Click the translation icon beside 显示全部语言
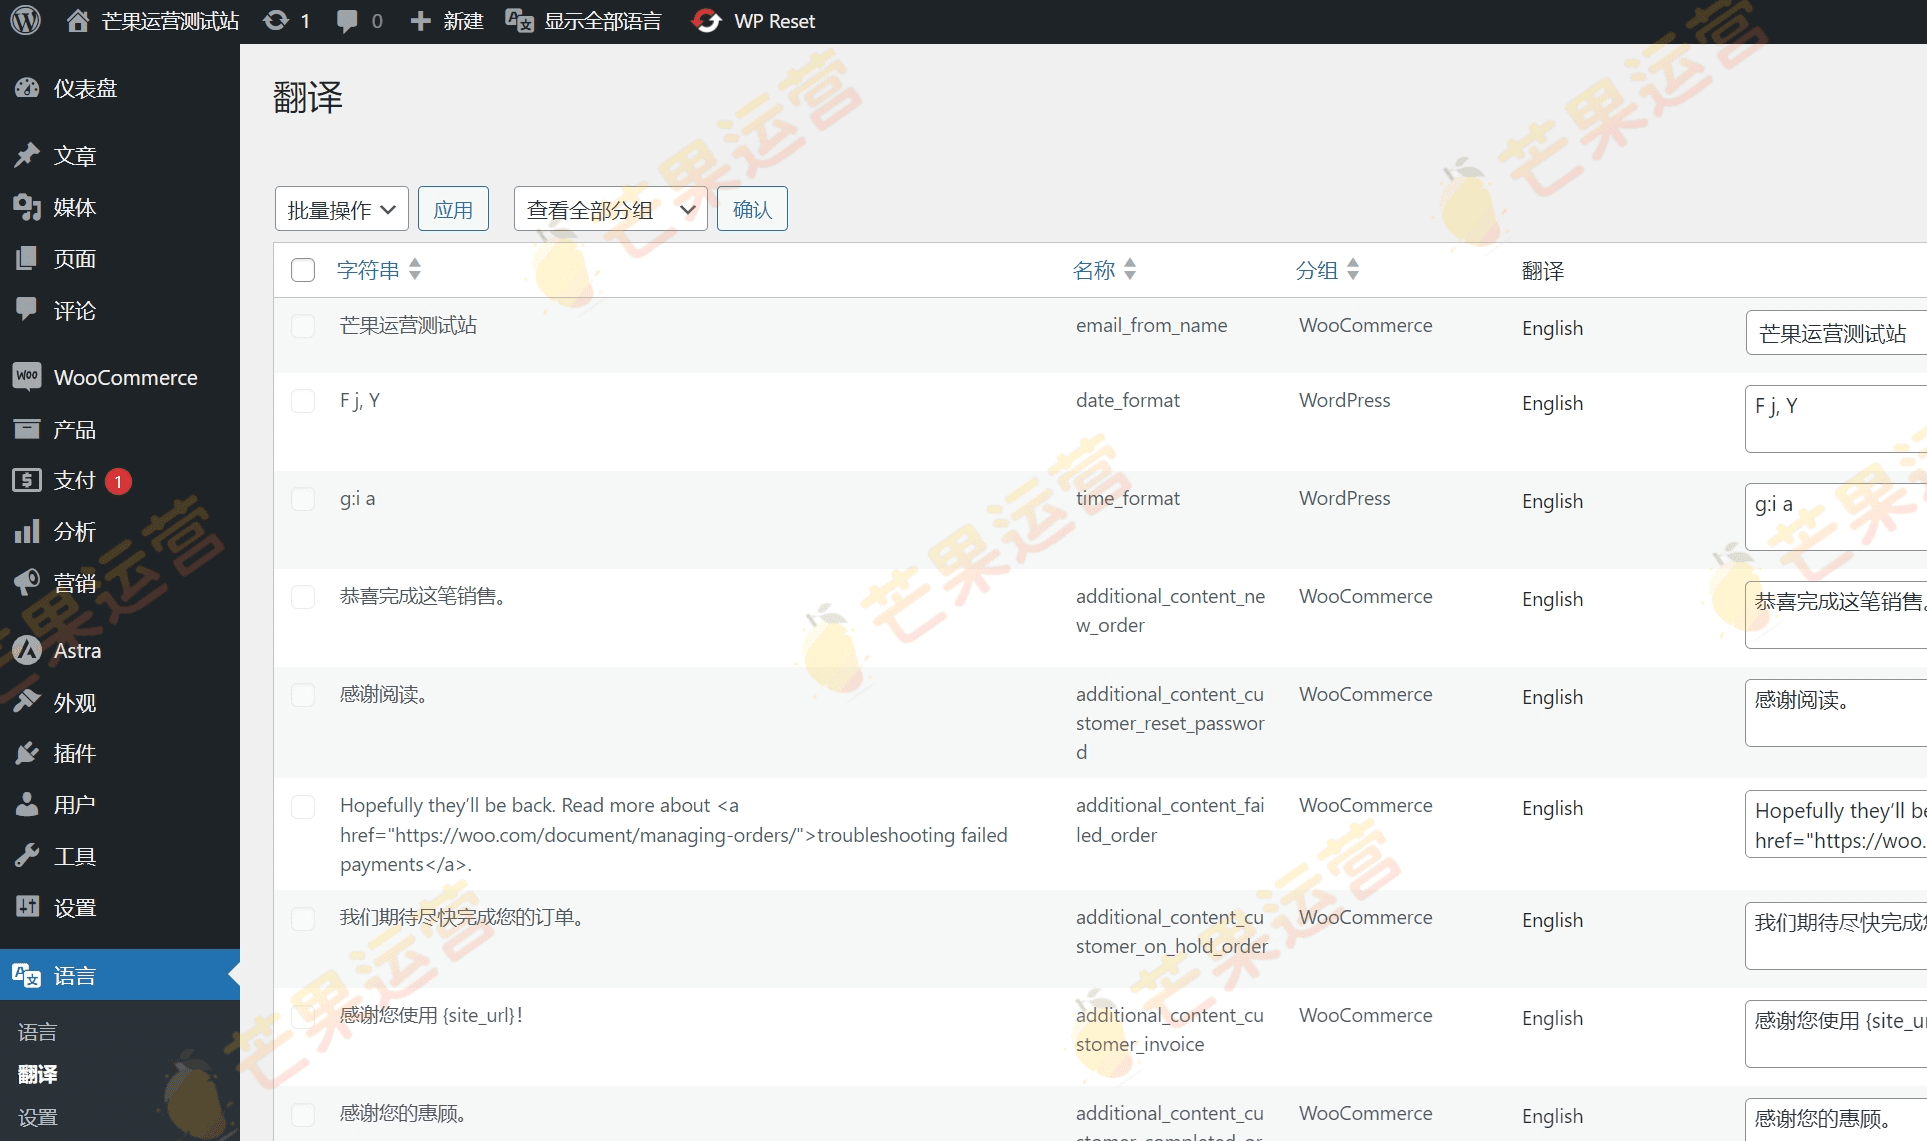The image size is (1927, 1141). (x=520, y=21)
